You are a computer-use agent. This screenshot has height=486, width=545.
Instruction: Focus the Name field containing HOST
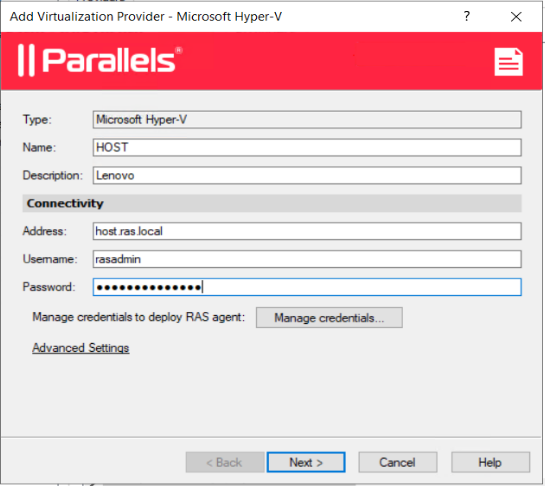[x=307, y=147]
